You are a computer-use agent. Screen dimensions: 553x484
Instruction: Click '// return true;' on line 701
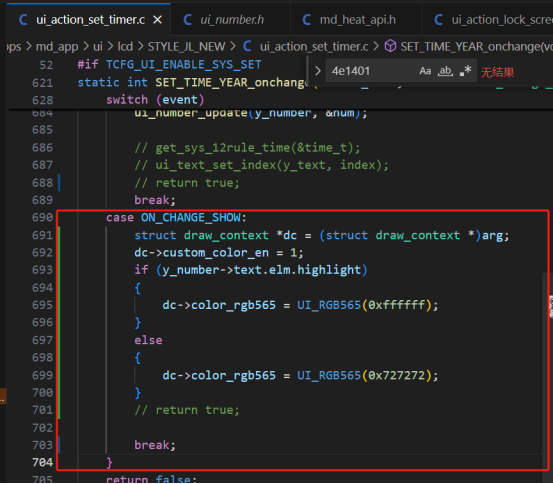[x=187, y=410]
